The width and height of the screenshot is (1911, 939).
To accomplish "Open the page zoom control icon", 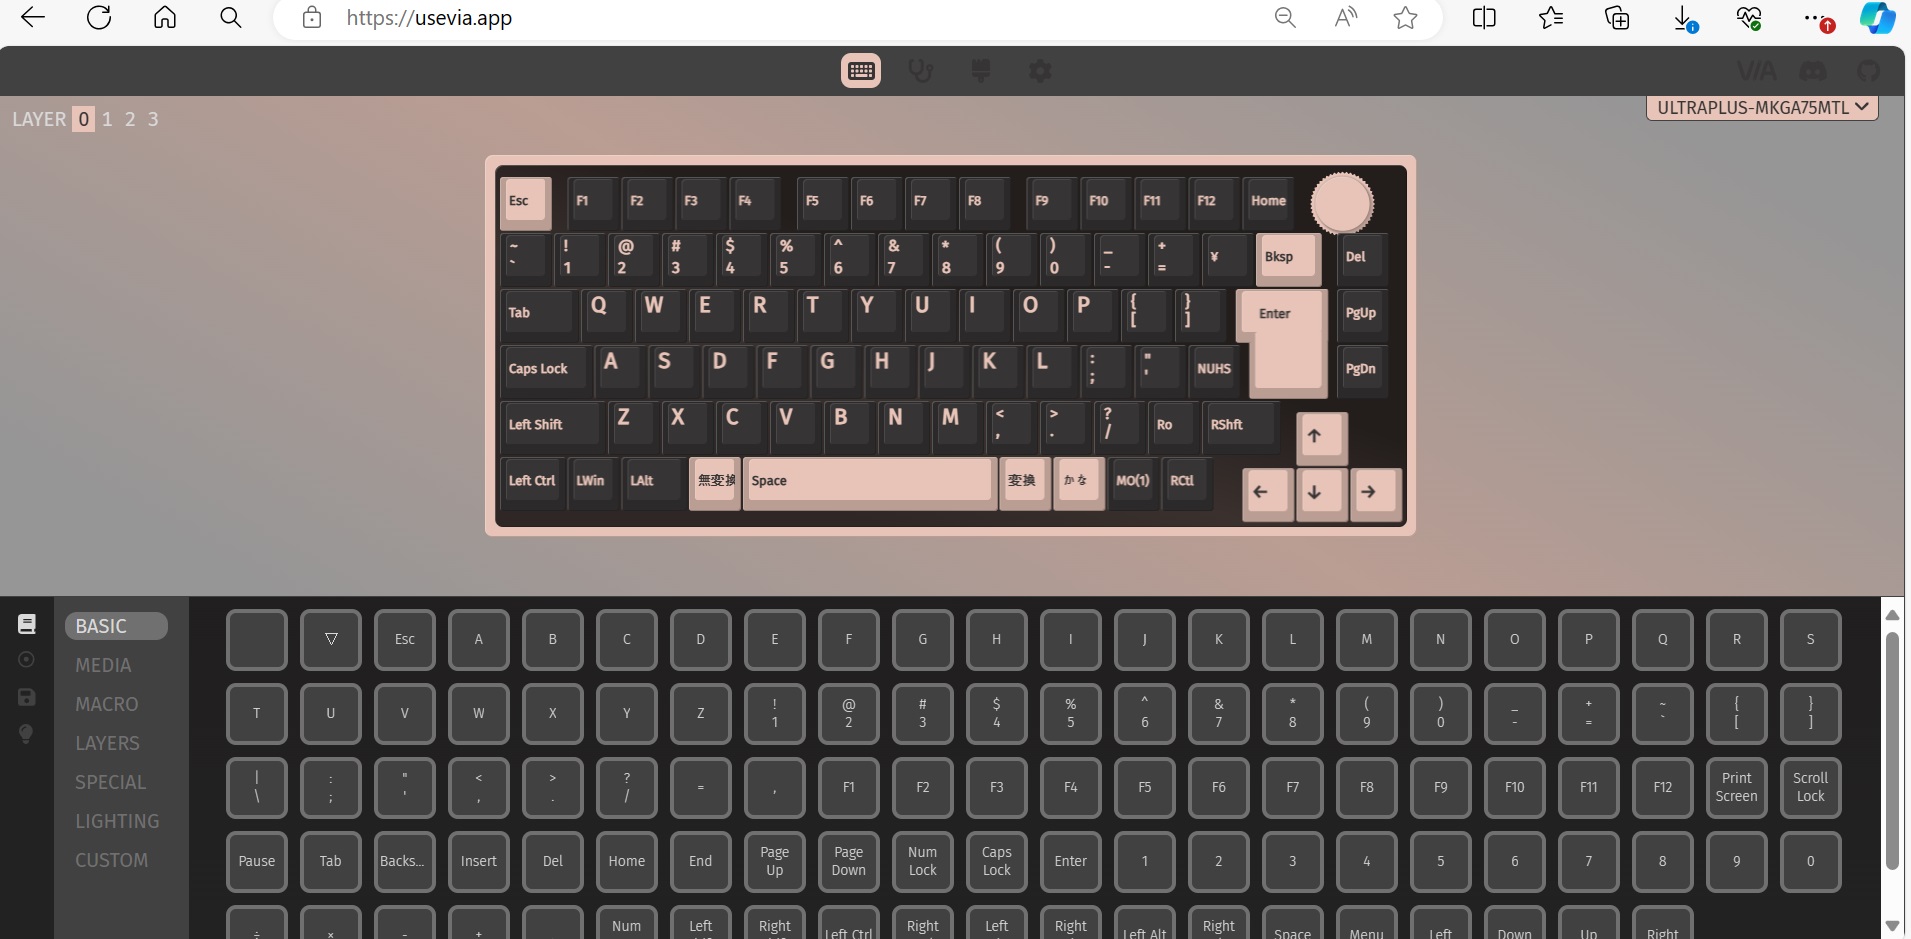I will (x=1285, y=18).
